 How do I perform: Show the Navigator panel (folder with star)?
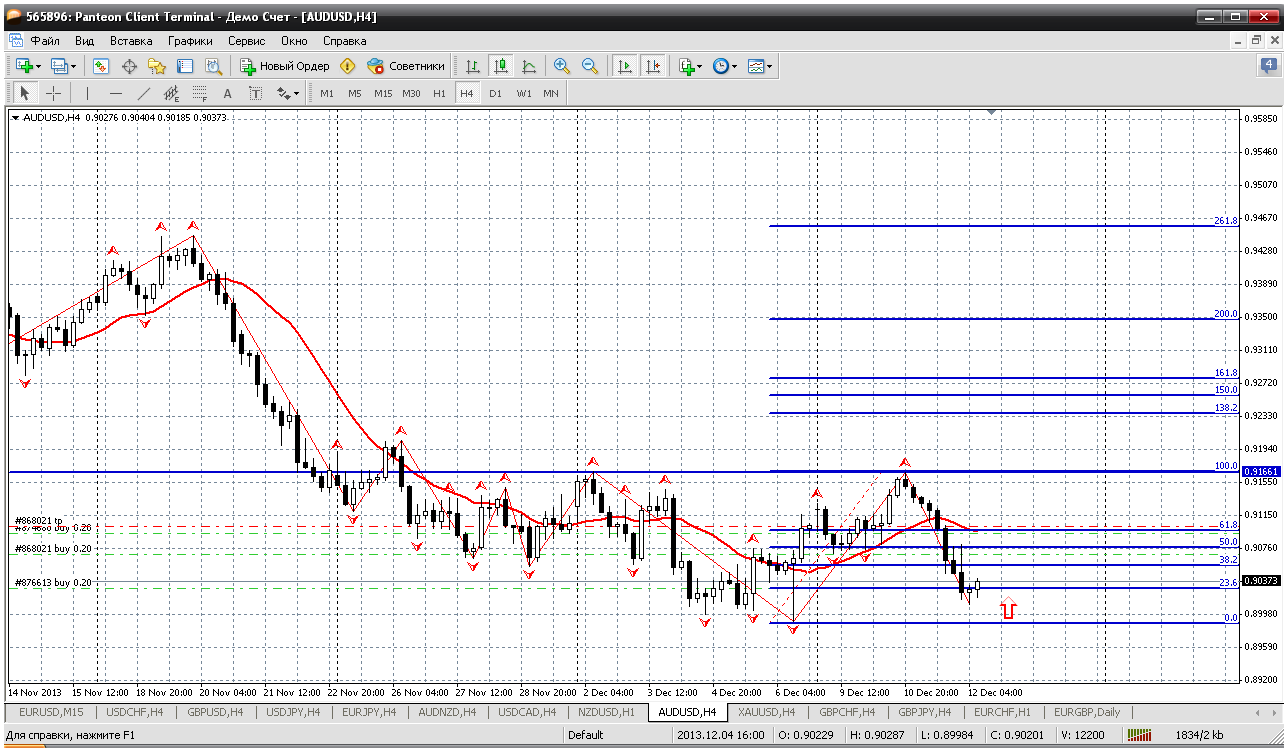157,66
